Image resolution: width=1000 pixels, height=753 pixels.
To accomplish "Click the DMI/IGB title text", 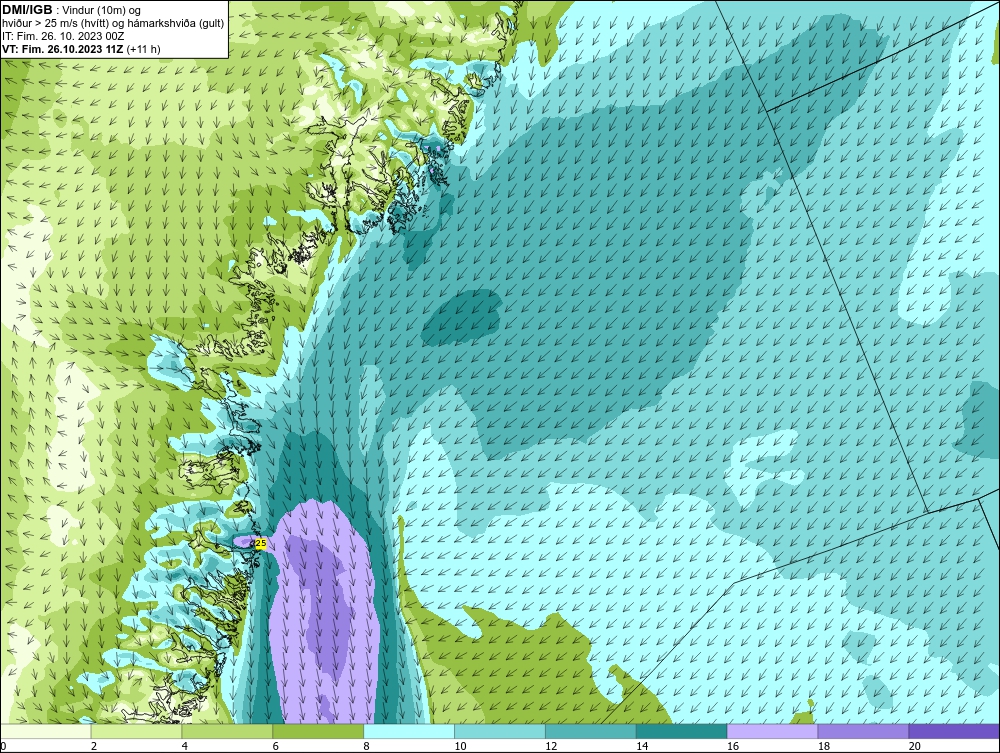I will [x=27, y=10].
